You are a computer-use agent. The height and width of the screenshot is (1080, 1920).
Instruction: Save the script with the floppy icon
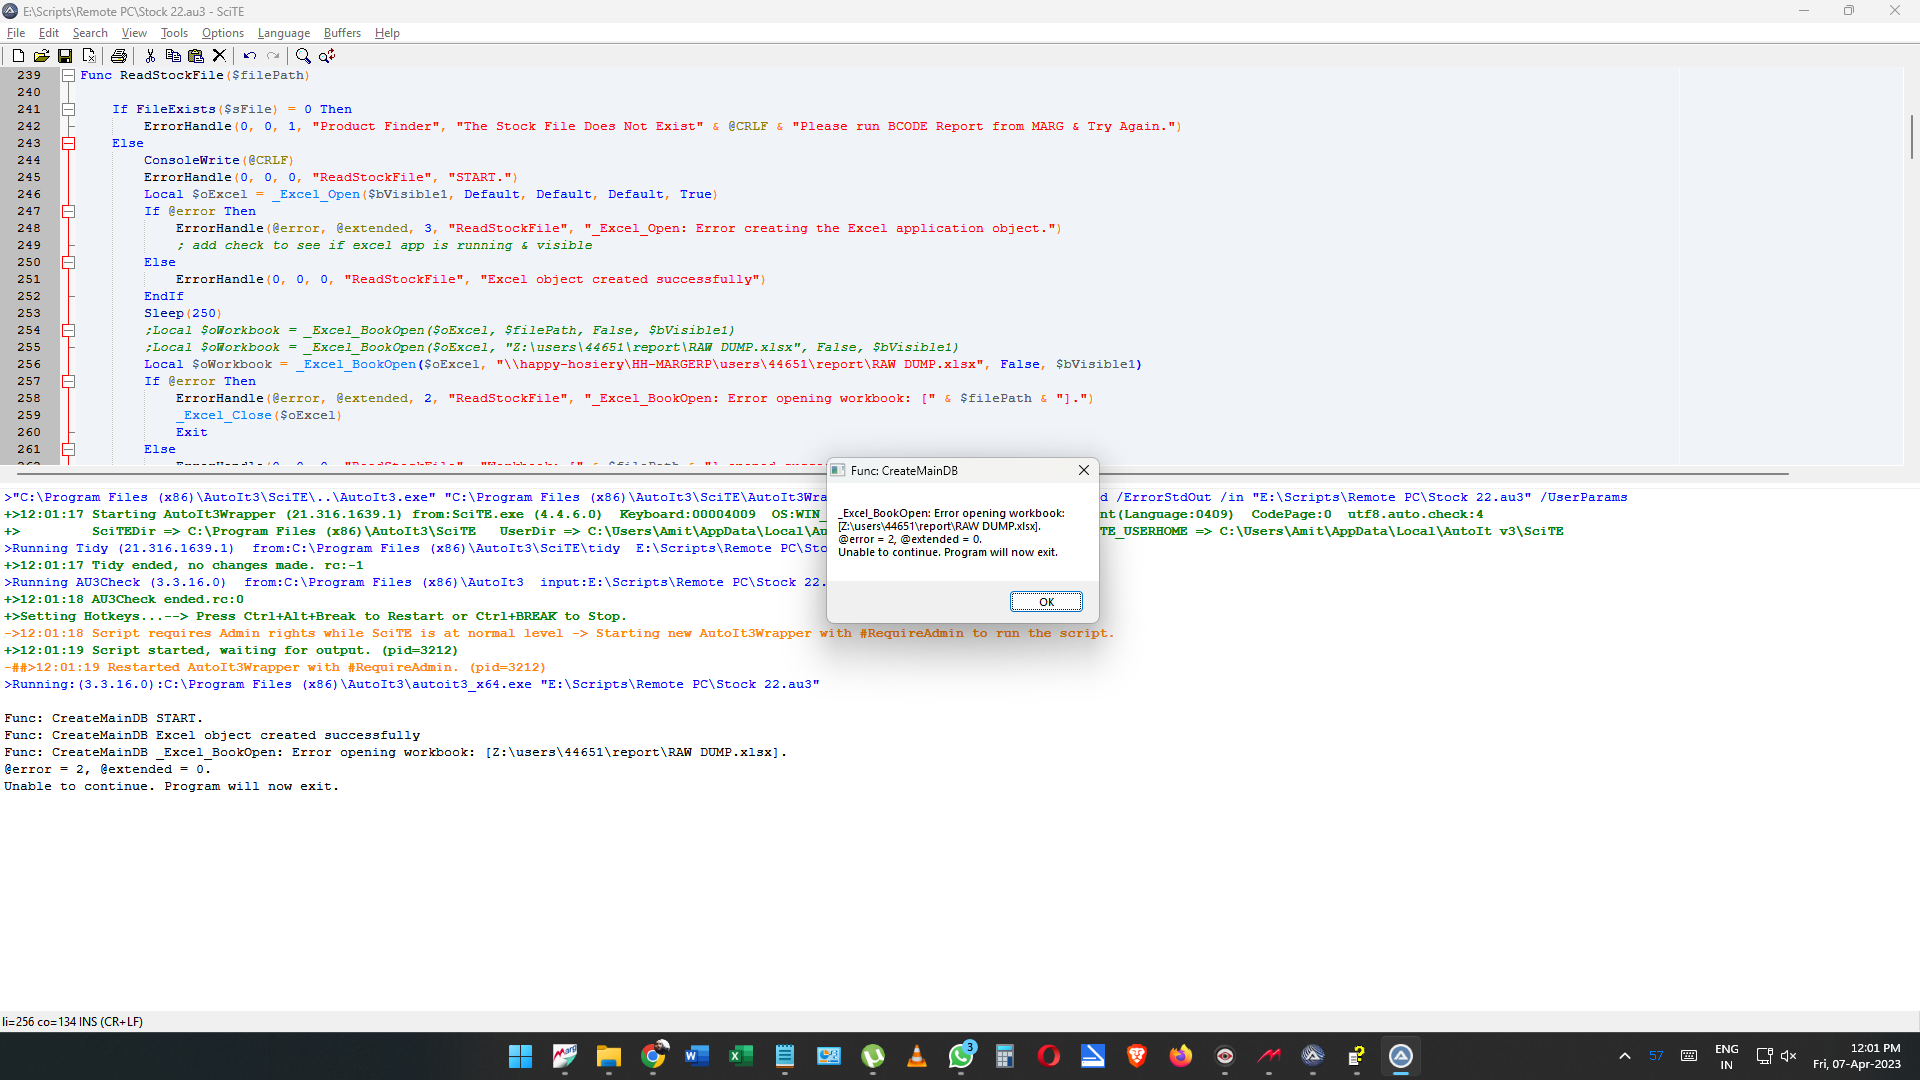pos(65,56)
